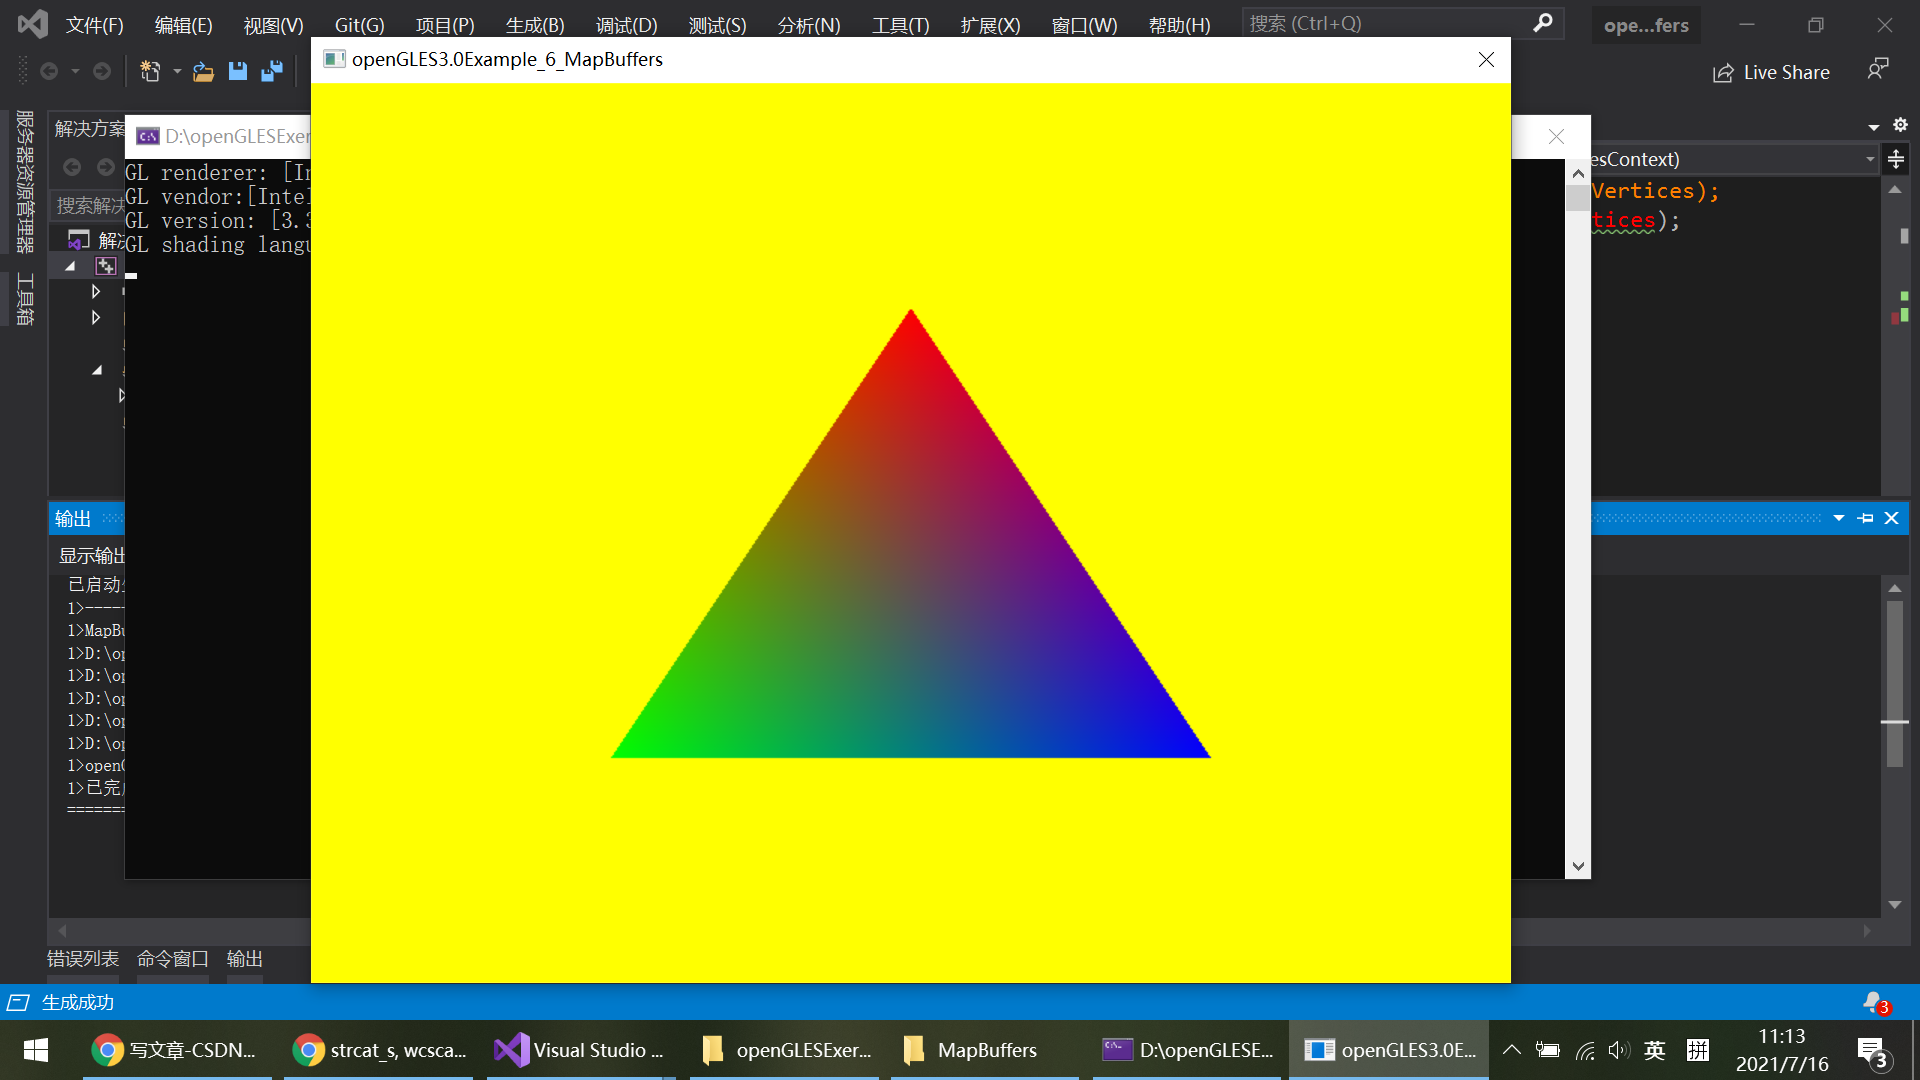Click the Save All toolbar icon
Screen dimensions: 1920x1080
(272, 71)
